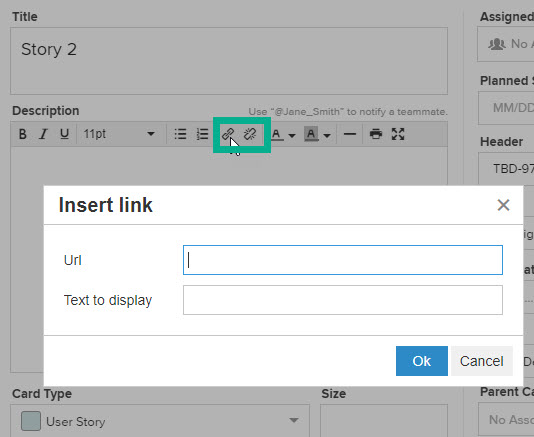Click the Insert link chain icon
The width and height of the screenshot is (534, 437).
pyautogui.click(x=228, y=134)
